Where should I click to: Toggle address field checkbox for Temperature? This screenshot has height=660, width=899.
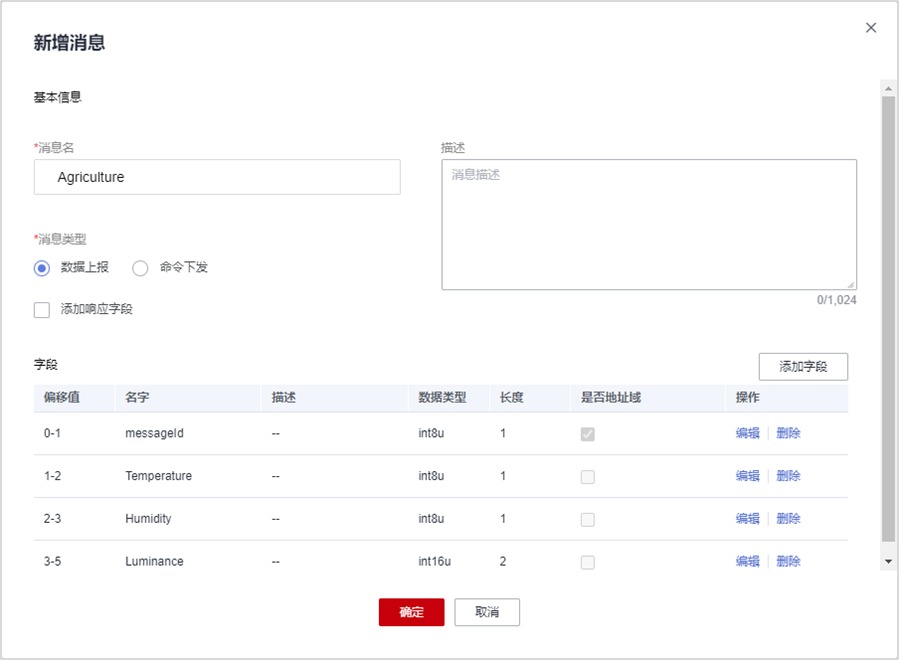coord(588,477)
